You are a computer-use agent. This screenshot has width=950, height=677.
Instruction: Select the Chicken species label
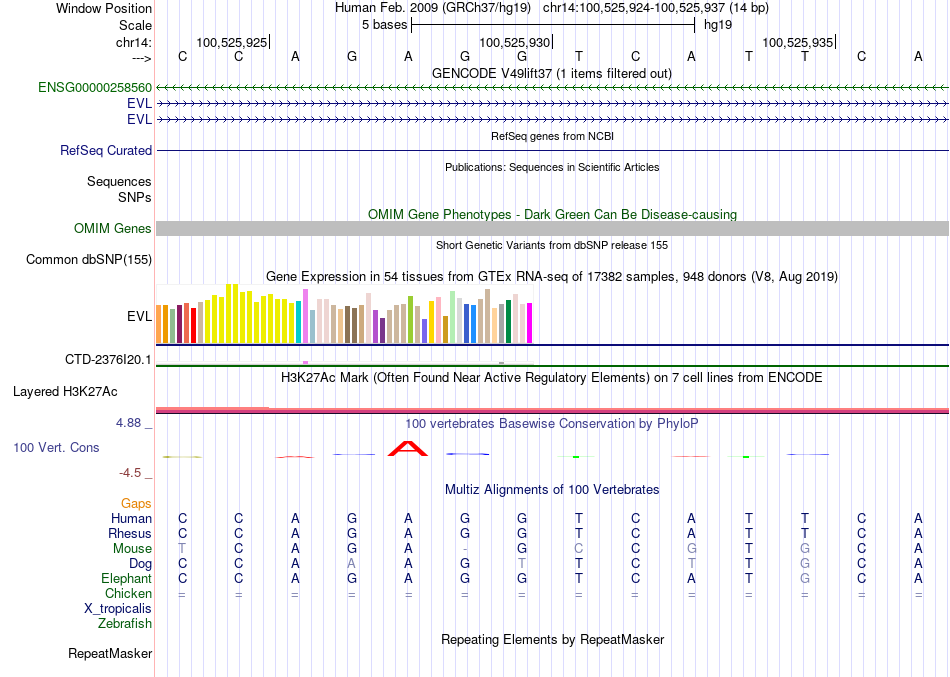128,593
